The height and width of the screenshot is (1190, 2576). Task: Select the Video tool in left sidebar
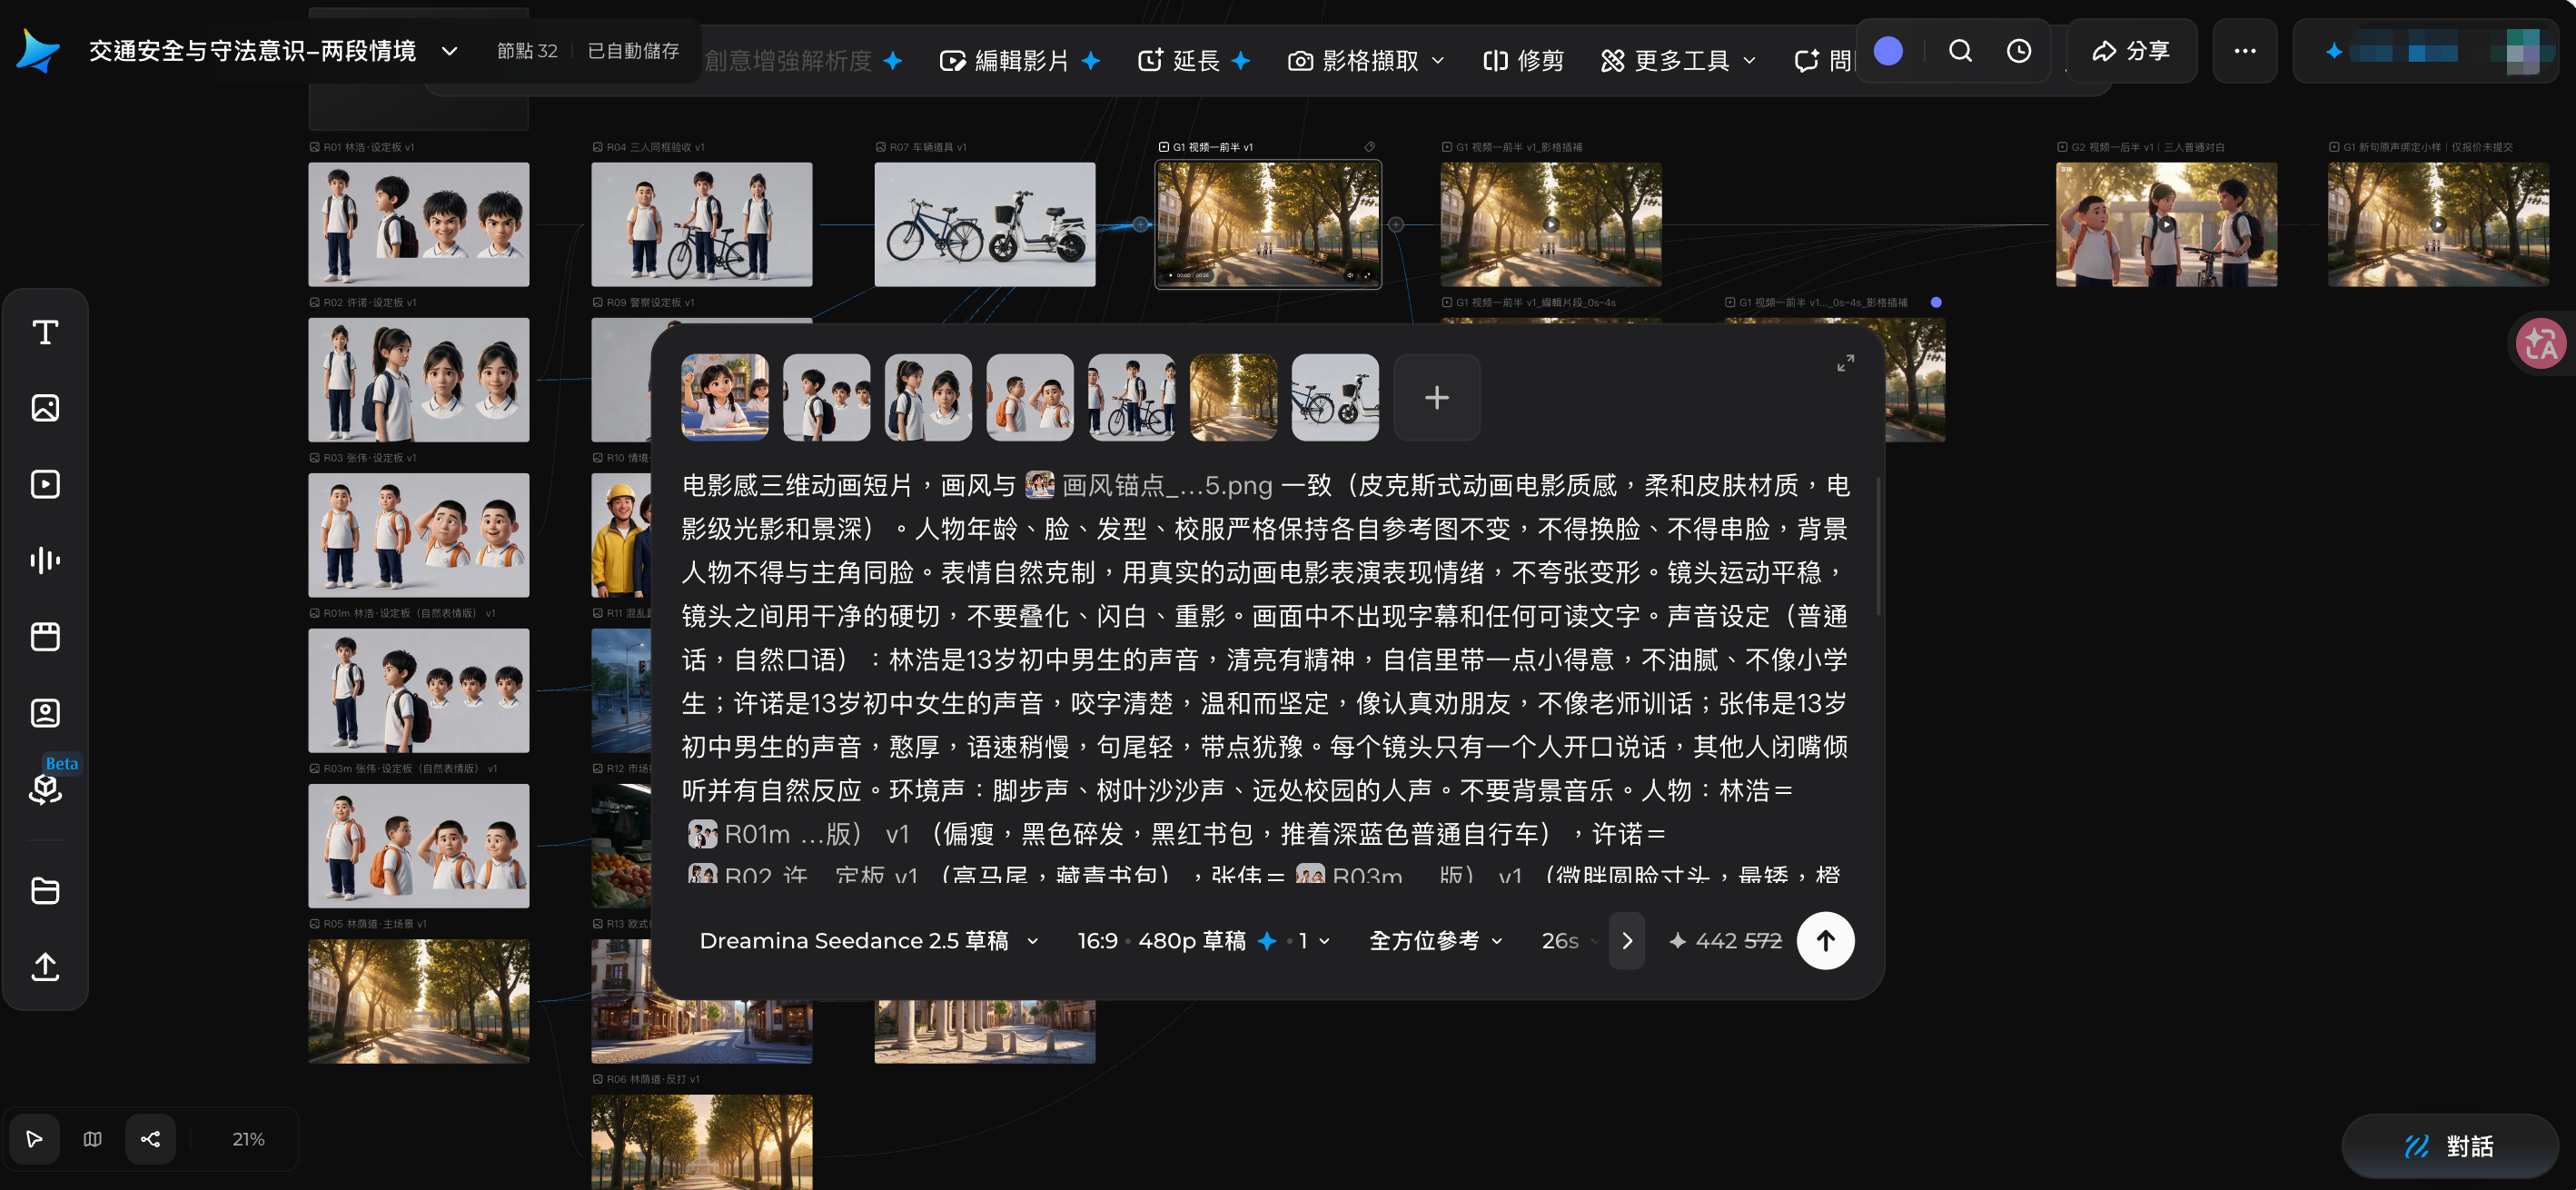[45, 484]
